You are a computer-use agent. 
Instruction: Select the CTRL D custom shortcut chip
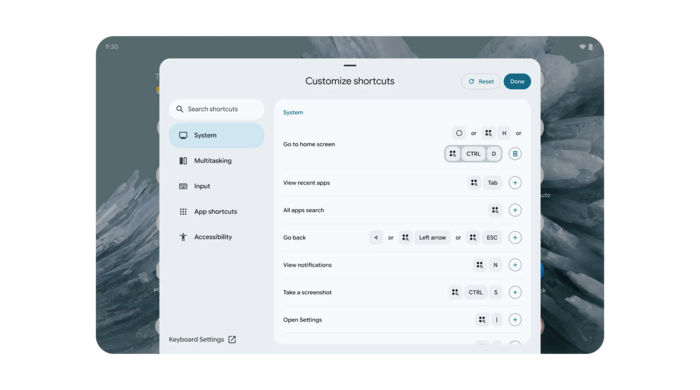coord(473,154)
